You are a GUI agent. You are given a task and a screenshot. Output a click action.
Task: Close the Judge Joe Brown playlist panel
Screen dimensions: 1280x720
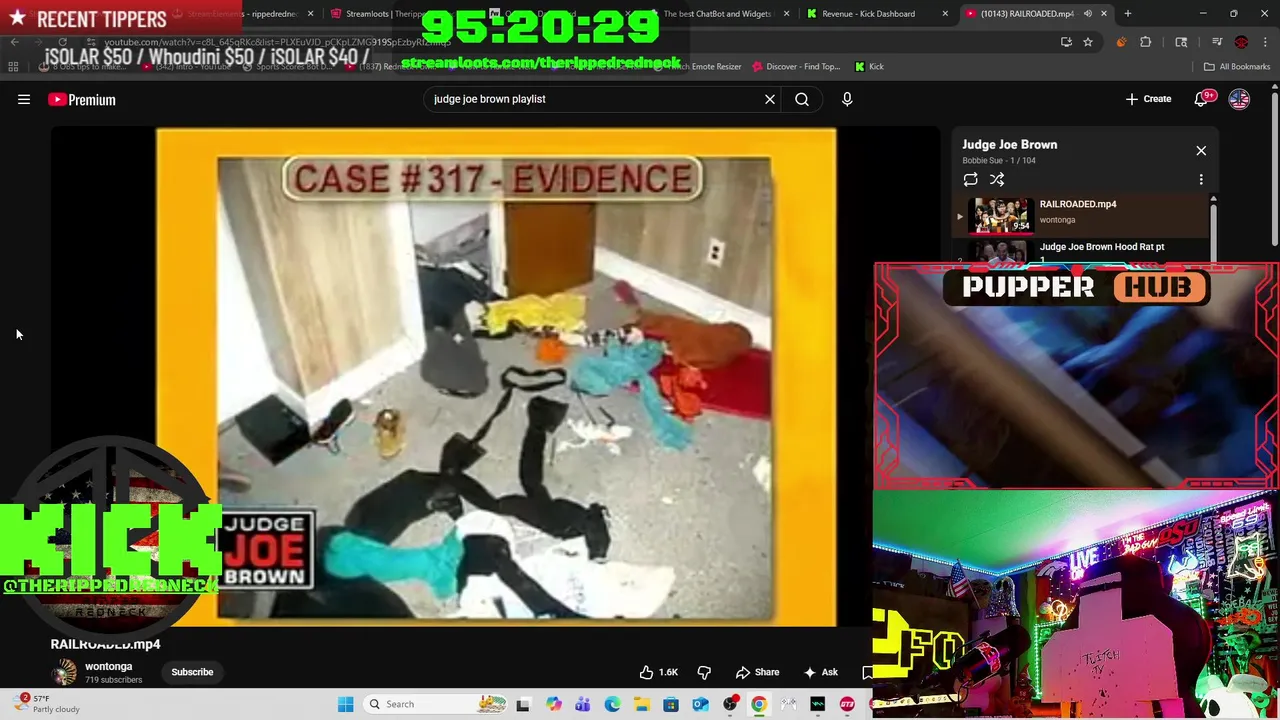click(x=1201, y=150)
